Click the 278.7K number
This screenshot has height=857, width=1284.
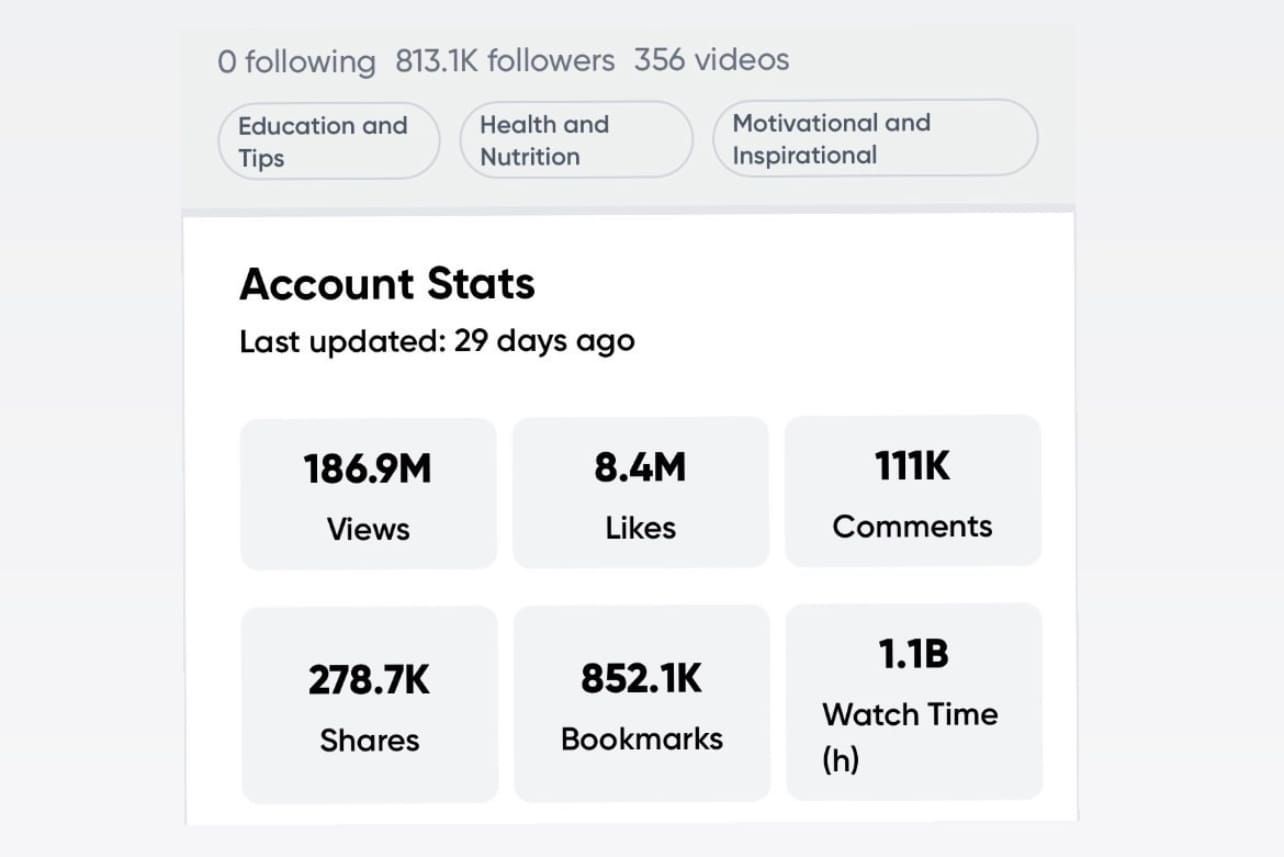tap(369, 680)
